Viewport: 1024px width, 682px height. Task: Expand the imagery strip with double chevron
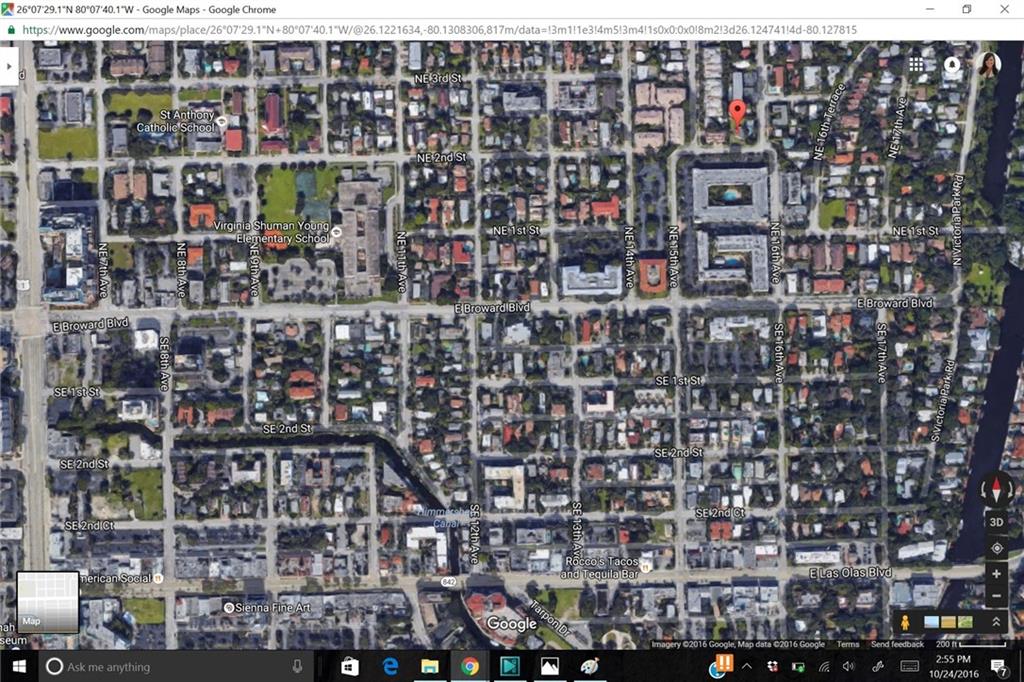(x=995, y=622)
